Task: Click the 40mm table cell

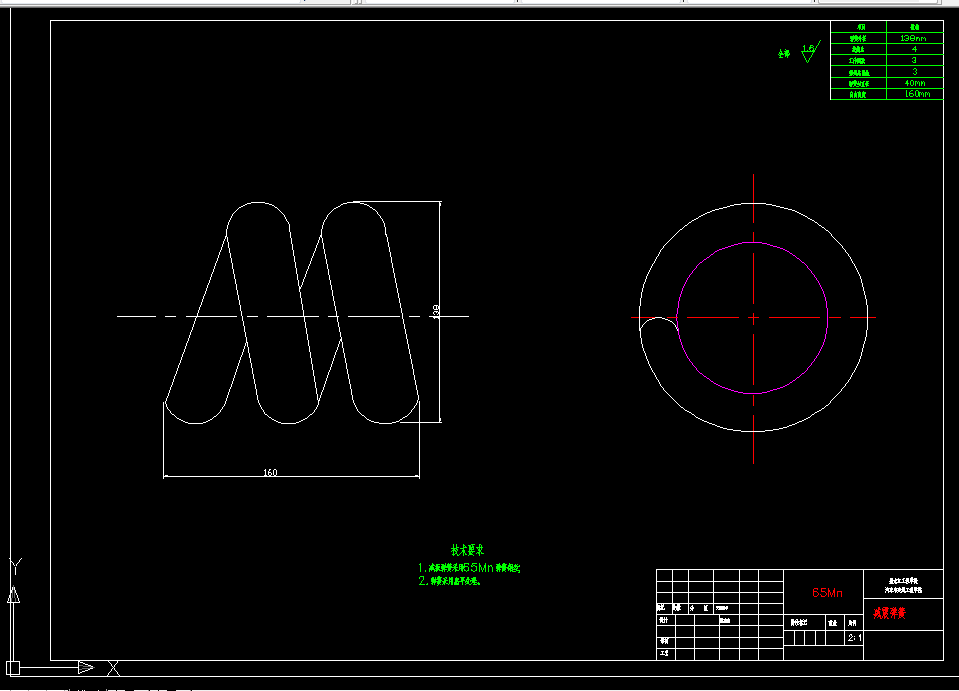Action: coord(914,83)
